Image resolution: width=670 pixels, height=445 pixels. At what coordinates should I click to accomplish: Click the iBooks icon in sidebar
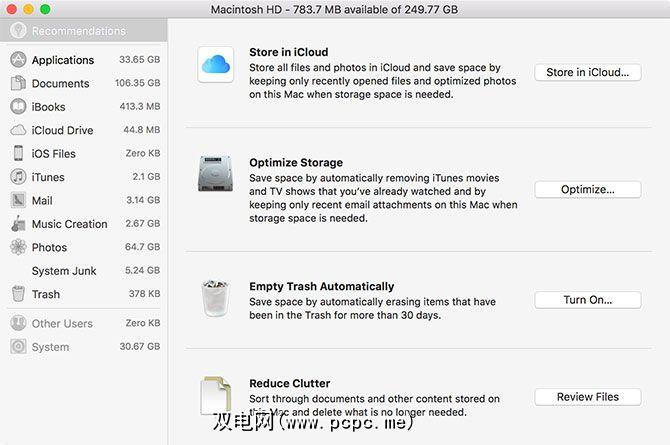(x=18, y=106)
